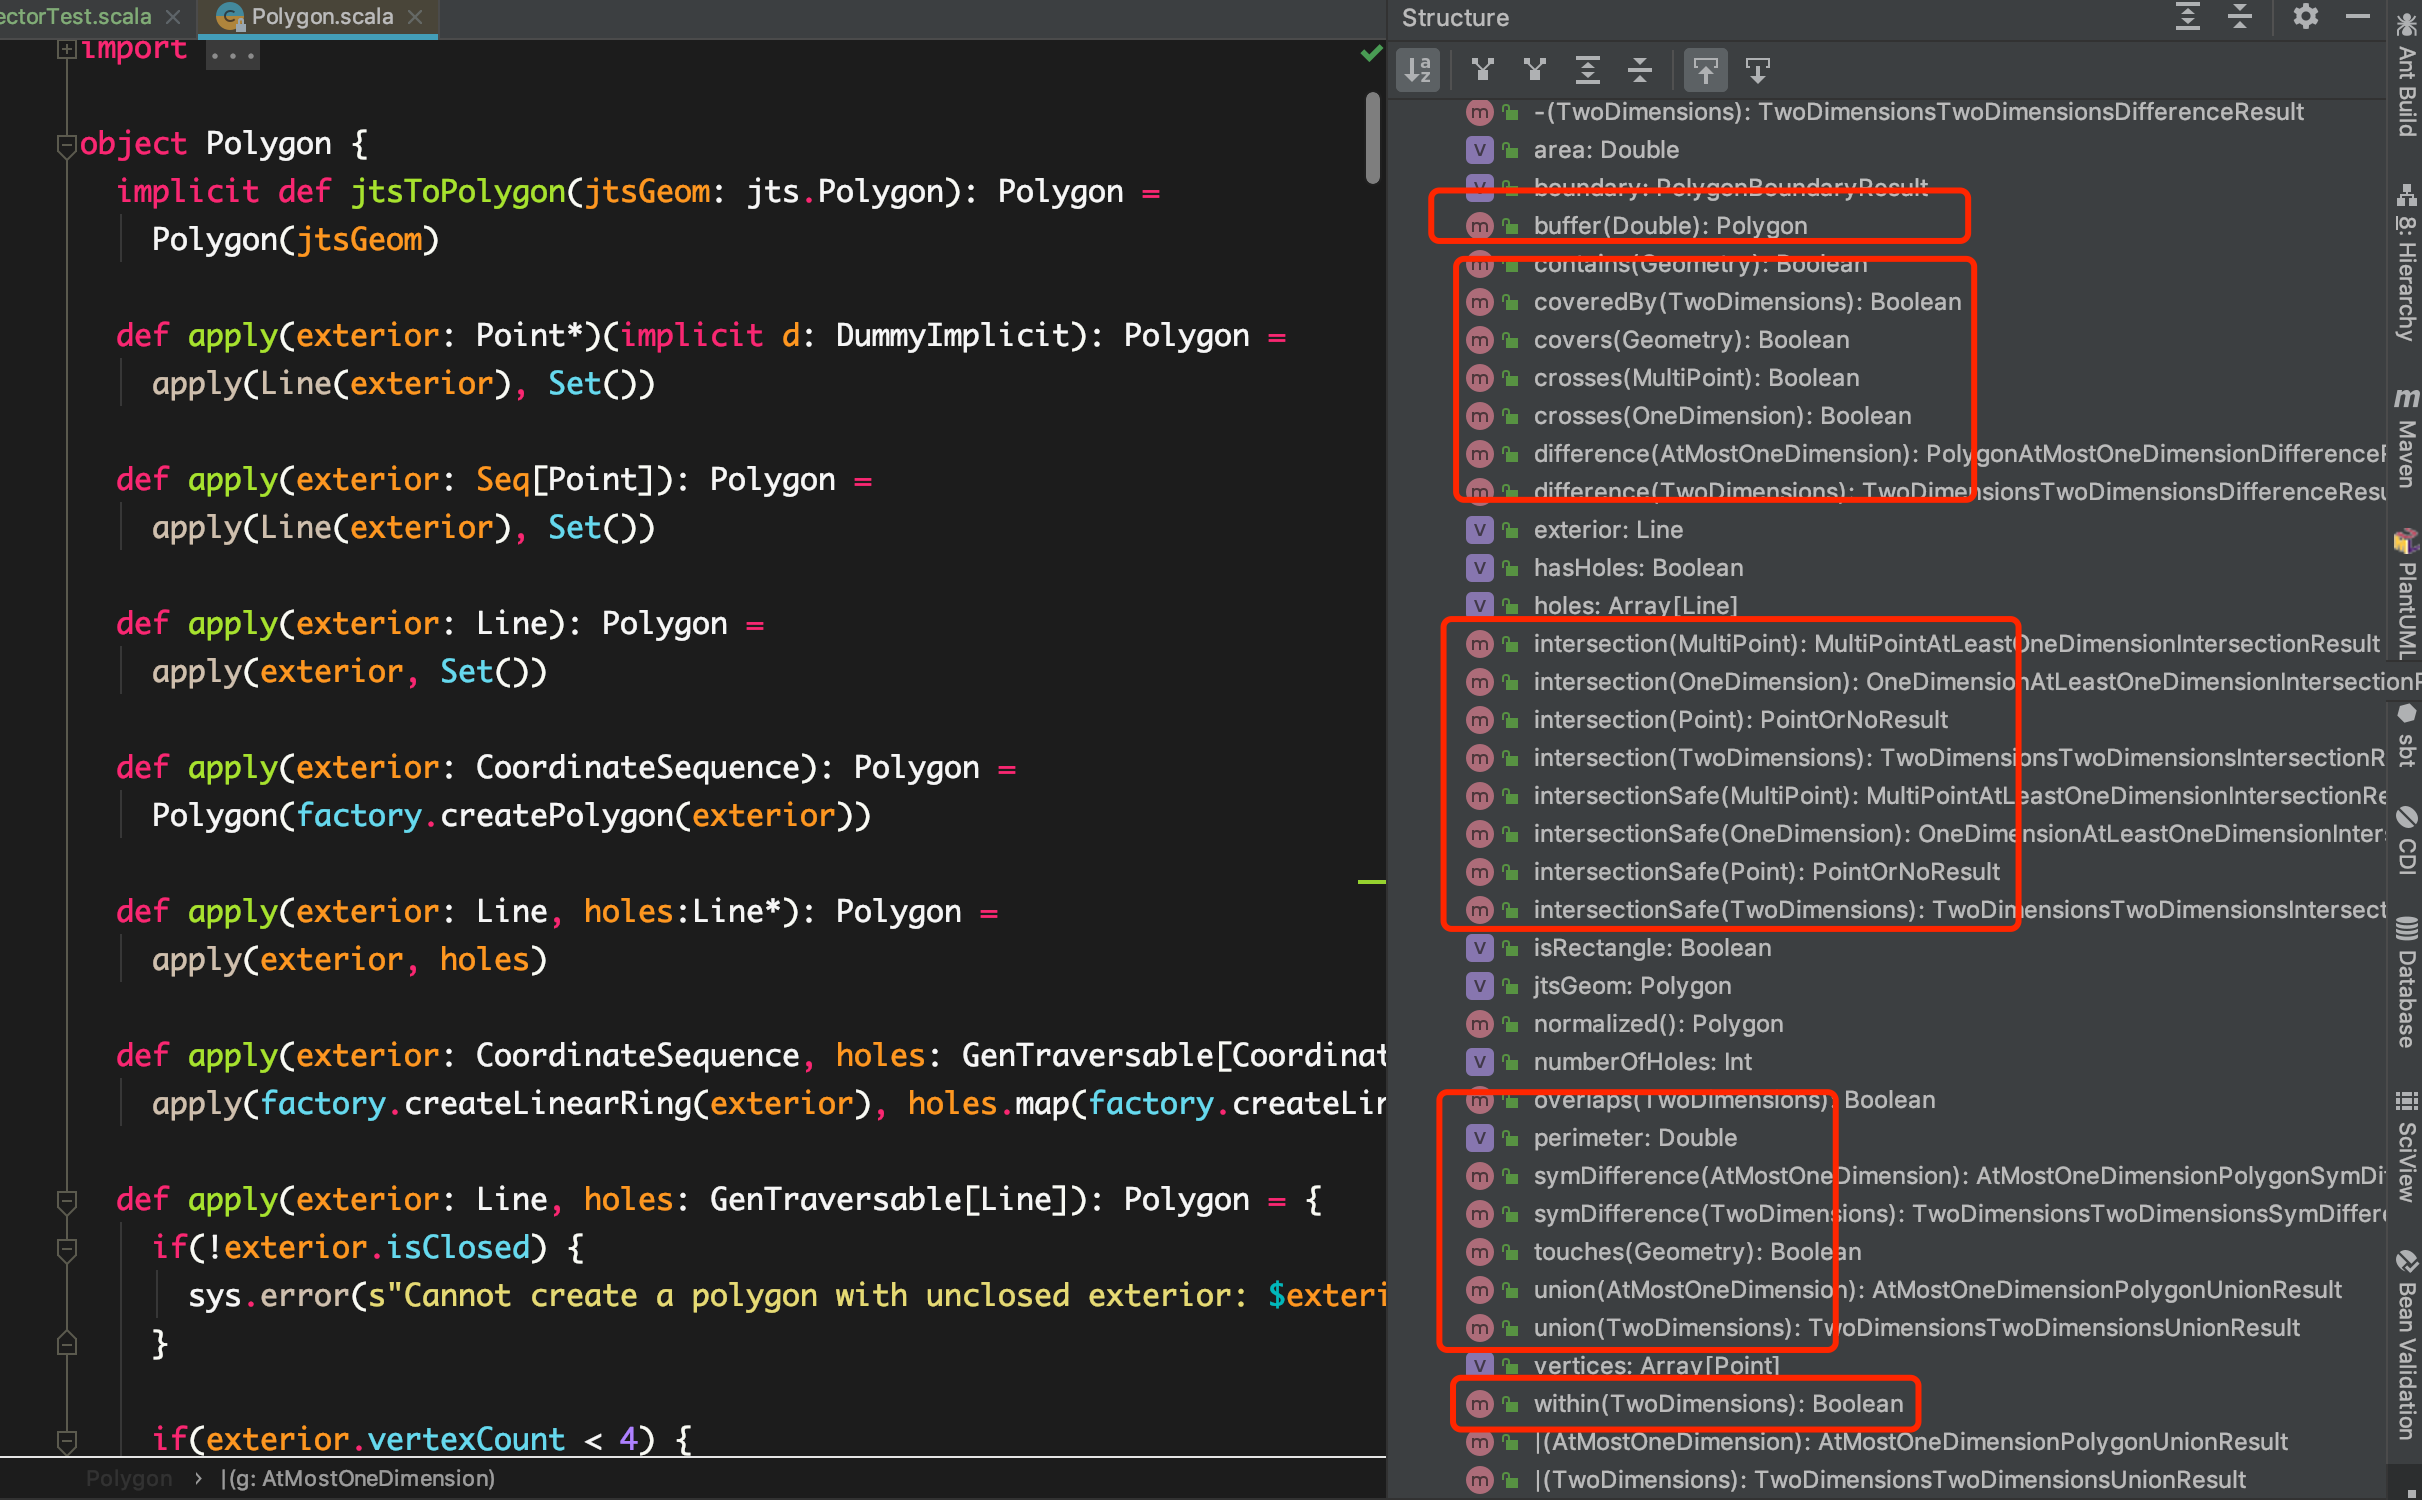The height and width of the screenshot is (1500, 2422).
Task: Click the editor vertical scrollbar thumb
Action: click(1373, 138)
